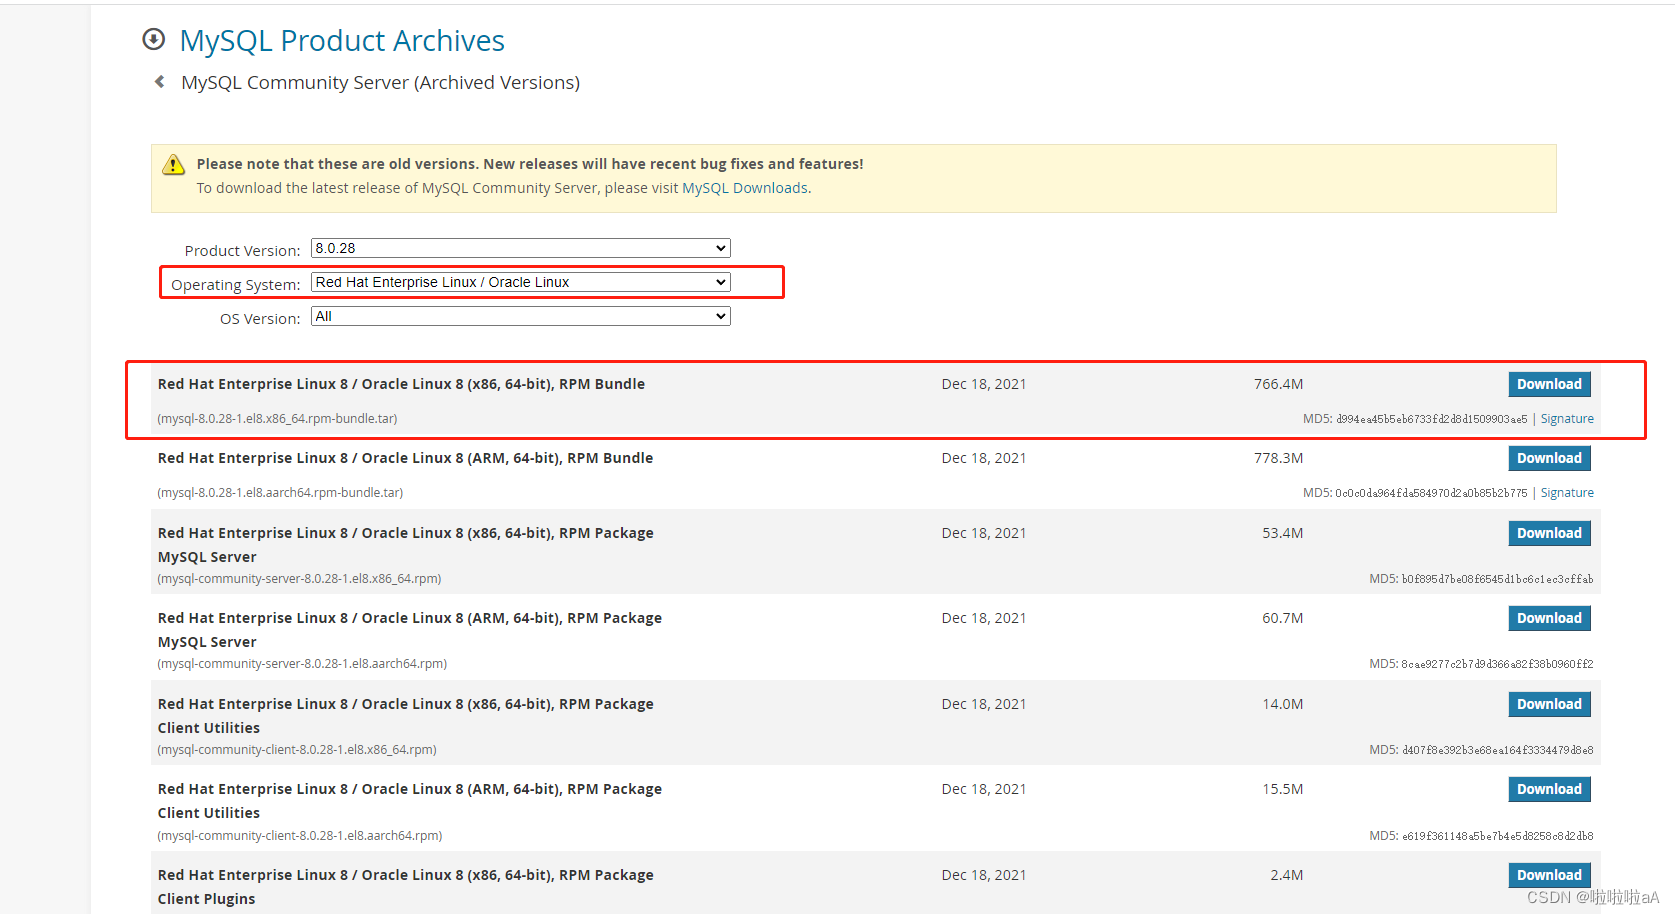Download the Client Utilities ARM package
This screenshot has width=1675, height=914.
[1549, 789]
